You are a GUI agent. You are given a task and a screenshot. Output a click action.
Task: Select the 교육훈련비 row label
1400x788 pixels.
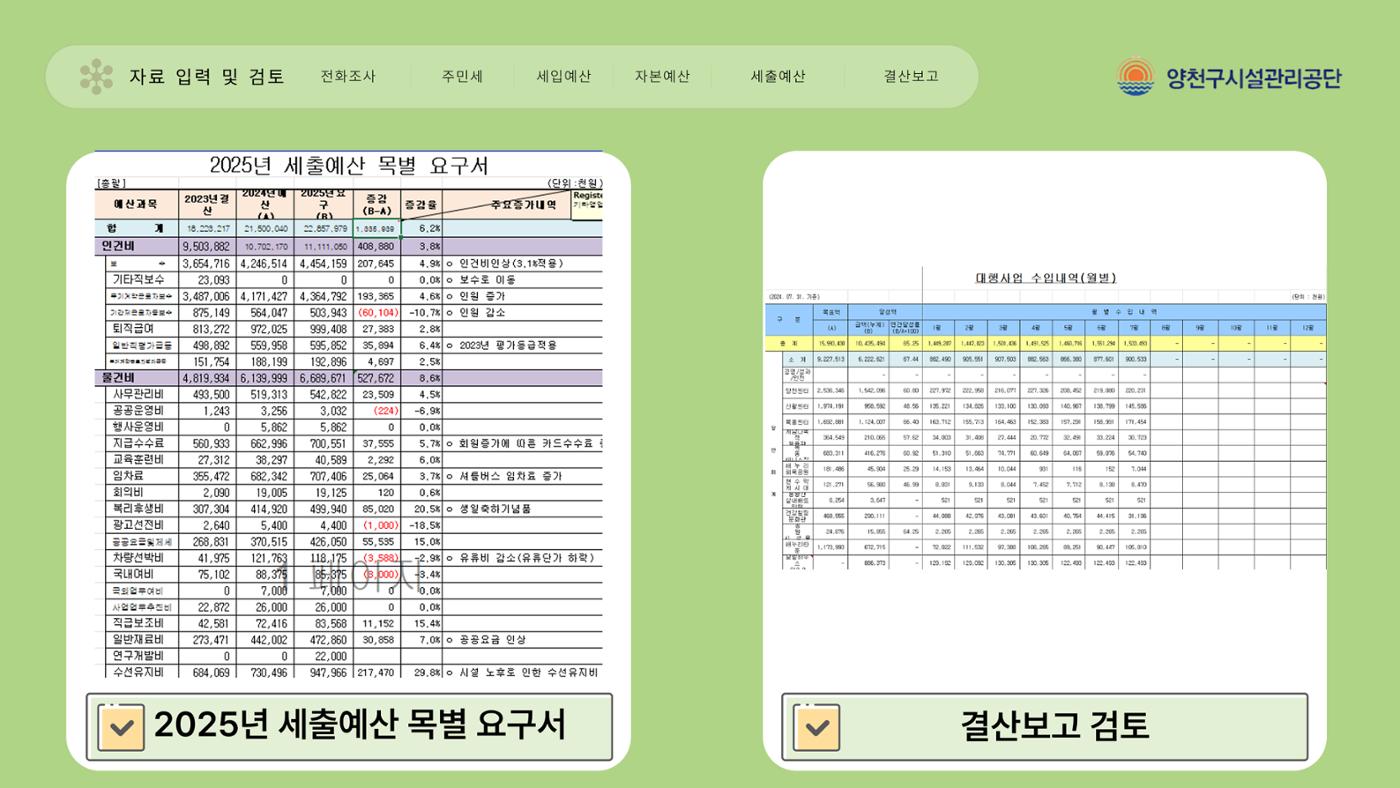point(140,459)
